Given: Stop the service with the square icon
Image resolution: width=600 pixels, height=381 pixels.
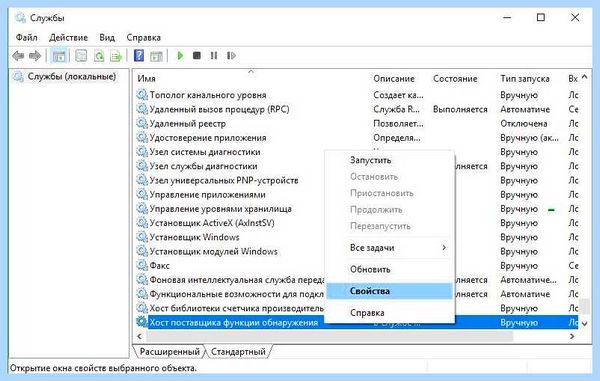Looking at the screenshot, I should [197, 56].
